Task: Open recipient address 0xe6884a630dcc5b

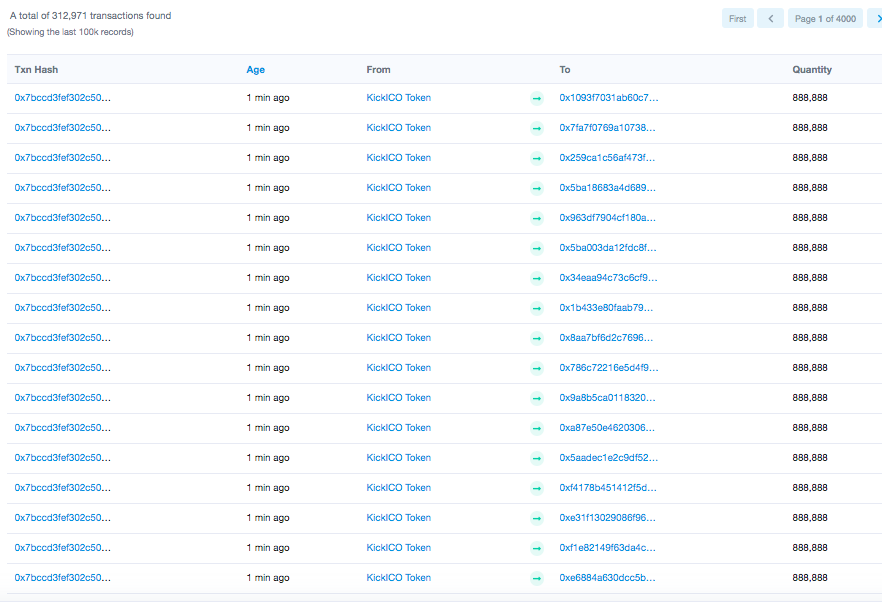Action: 607,578
